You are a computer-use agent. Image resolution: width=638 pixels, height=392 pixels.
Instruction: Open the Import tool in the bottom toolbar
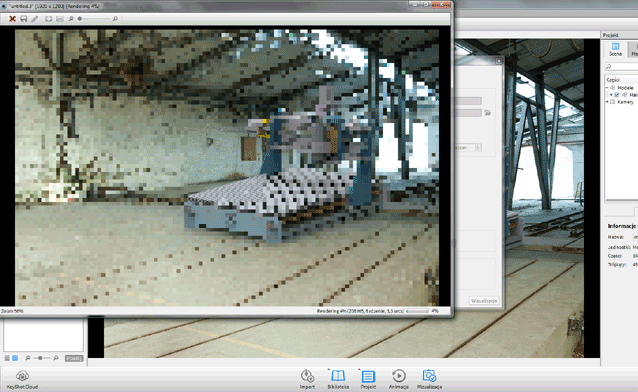click(x=307, y=379)
